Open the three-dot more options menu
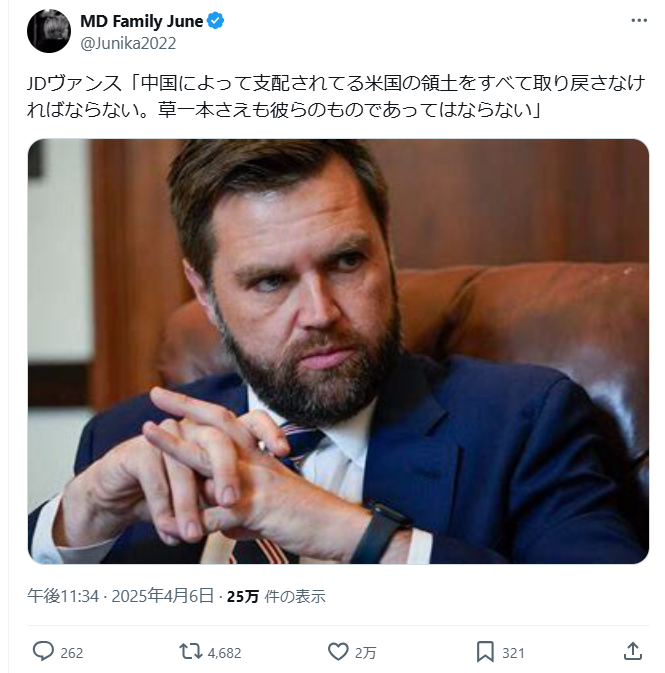Viewport: 665px width, 673px height. 638,21
